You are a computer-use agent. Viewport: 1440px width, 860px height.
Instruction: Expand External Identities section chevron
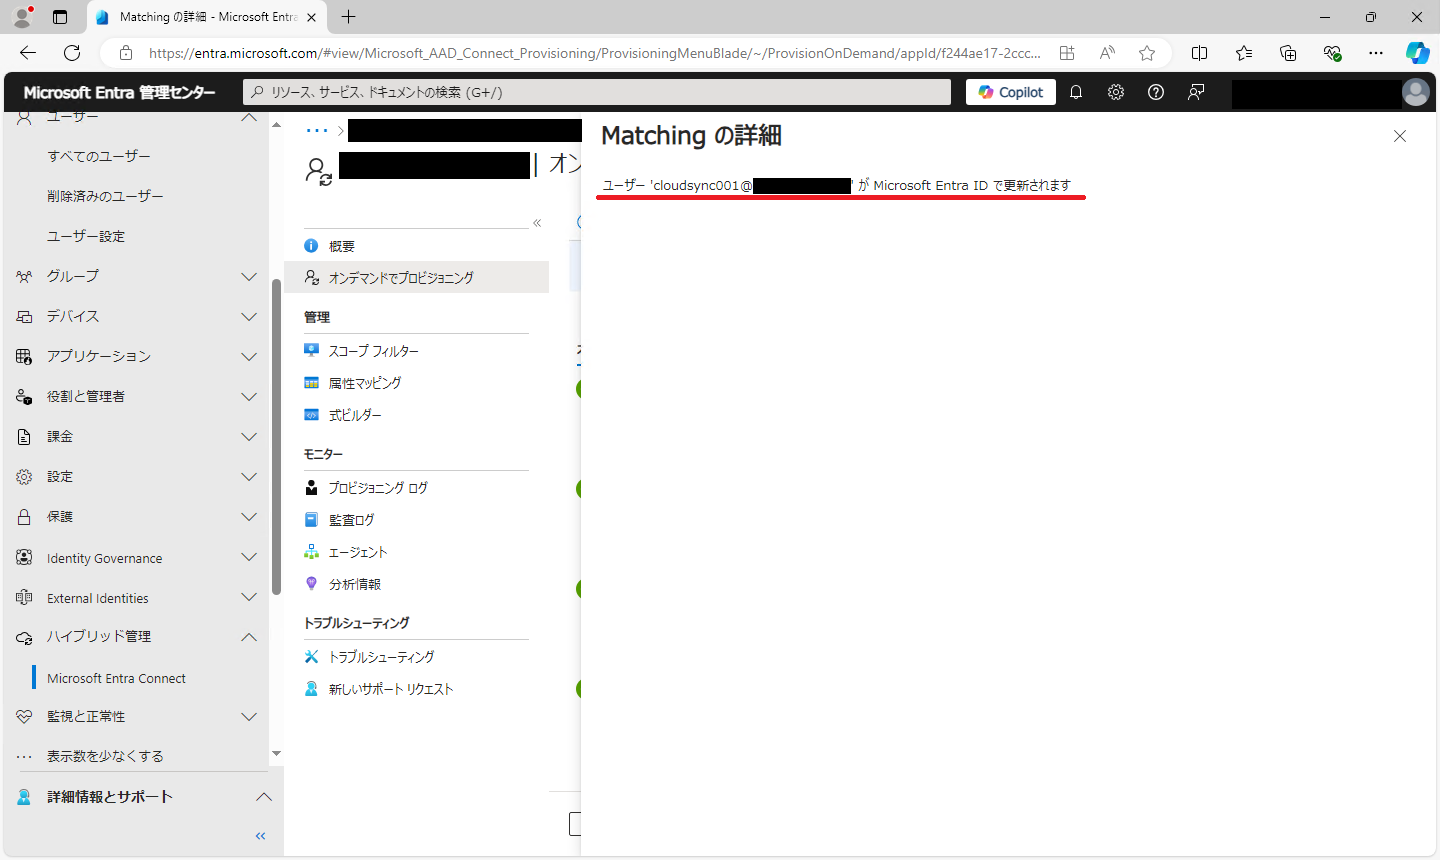click(249, 597)
